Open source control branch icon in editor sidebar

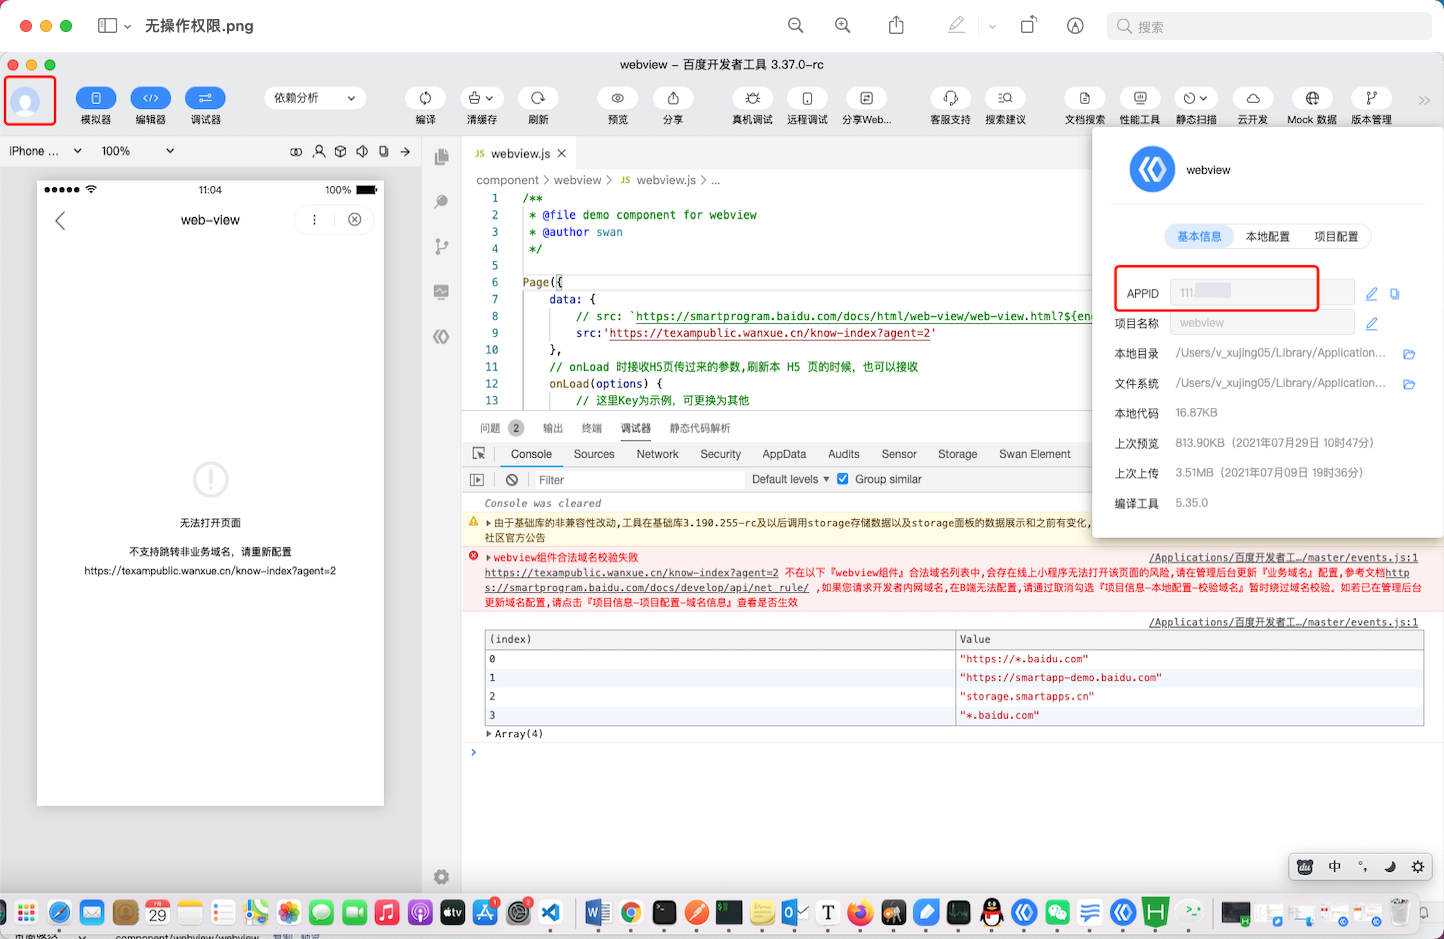441,247
